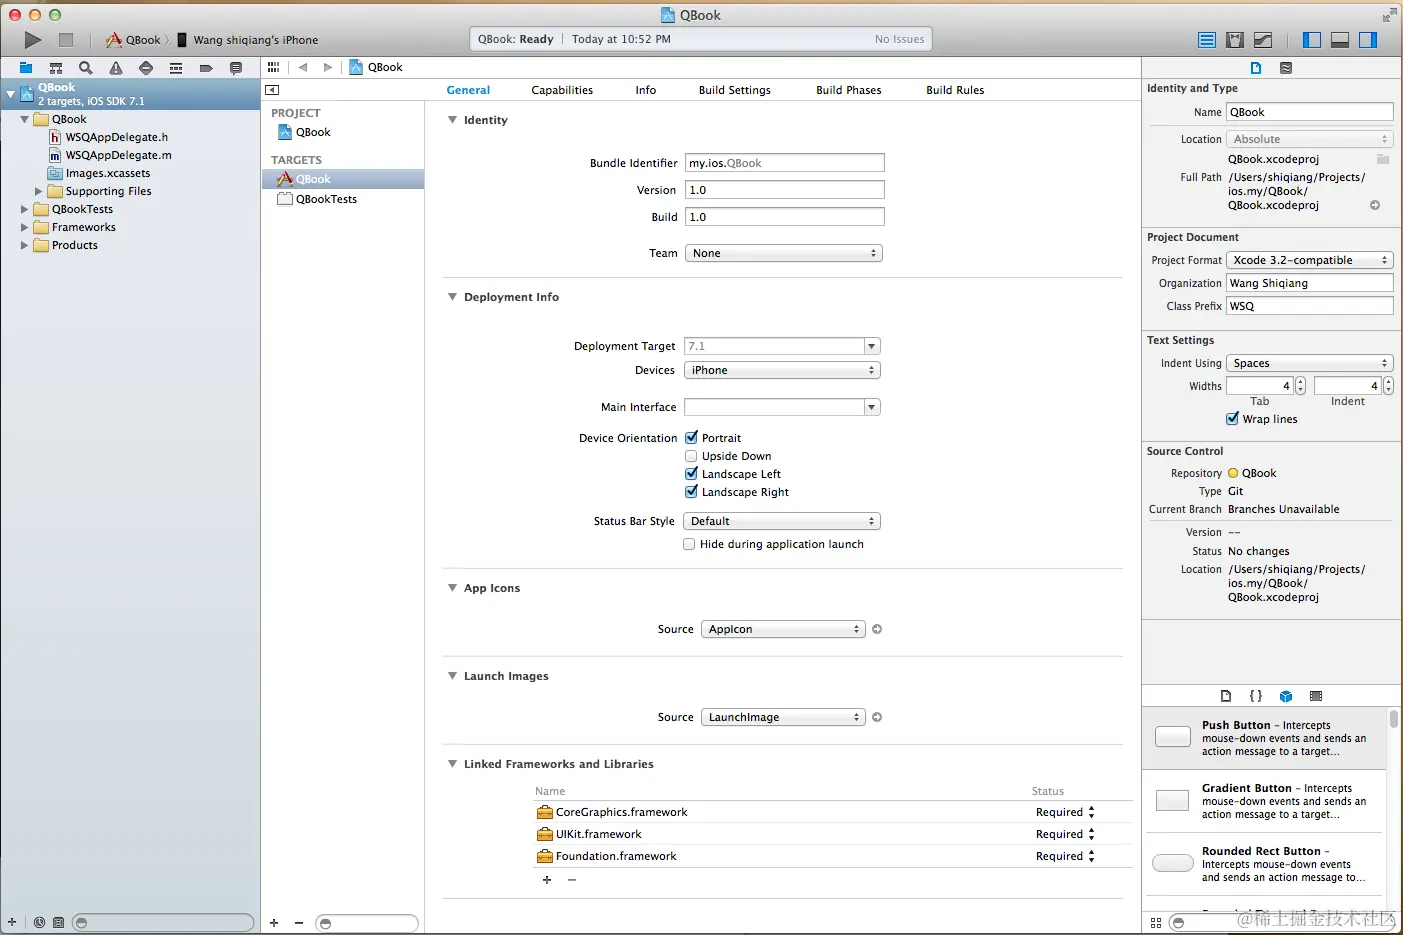Open the Issue navigator warning icon
The height and width of the screenshot is (935, 1403).
tap(116, 68)
